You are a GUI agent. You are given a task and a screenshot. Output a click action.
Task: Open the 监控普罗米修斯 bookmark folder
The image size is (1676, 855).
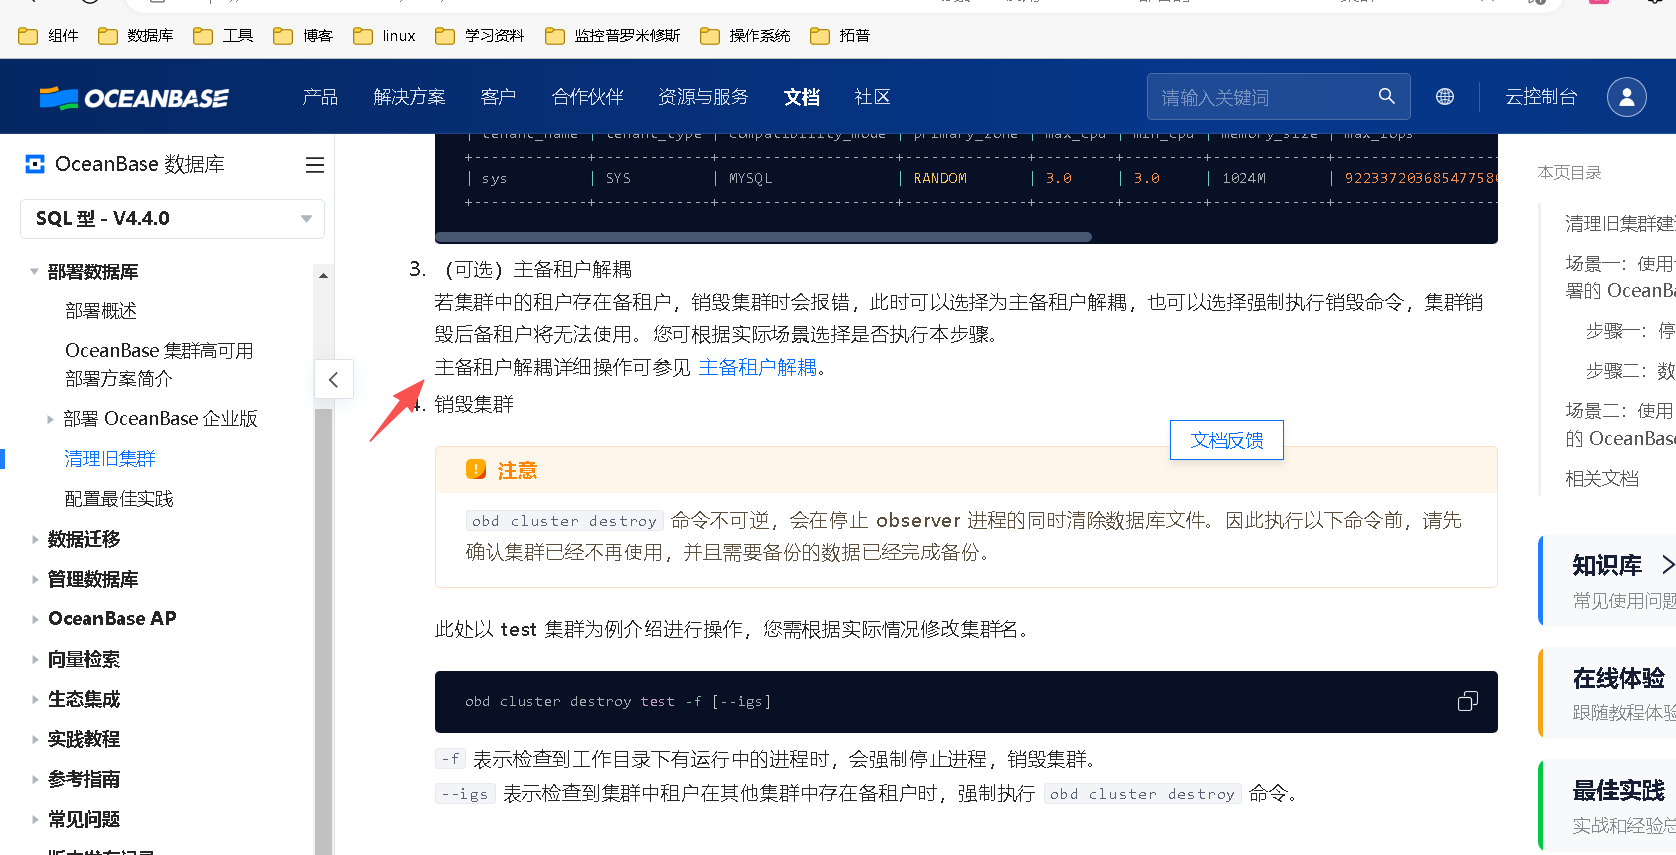click(x=613, y=36)
